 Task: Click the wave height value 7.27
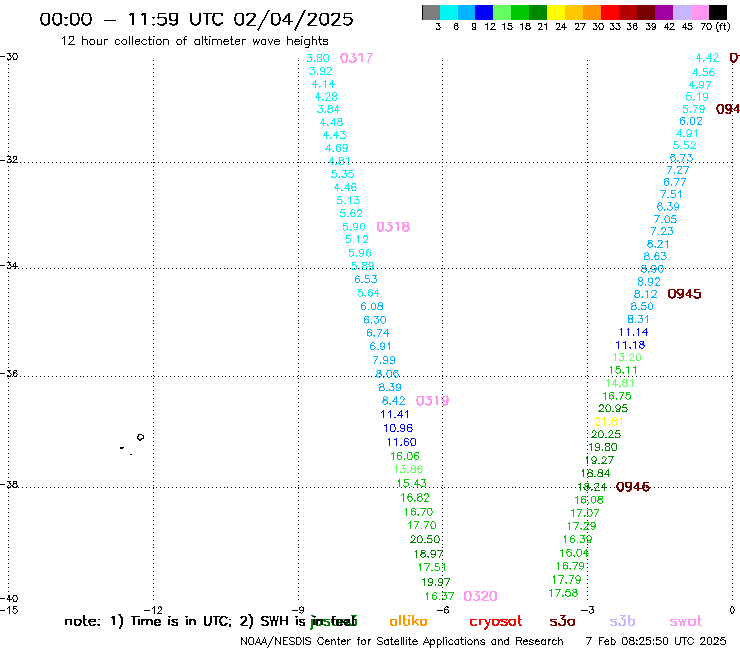click(678, 170)
